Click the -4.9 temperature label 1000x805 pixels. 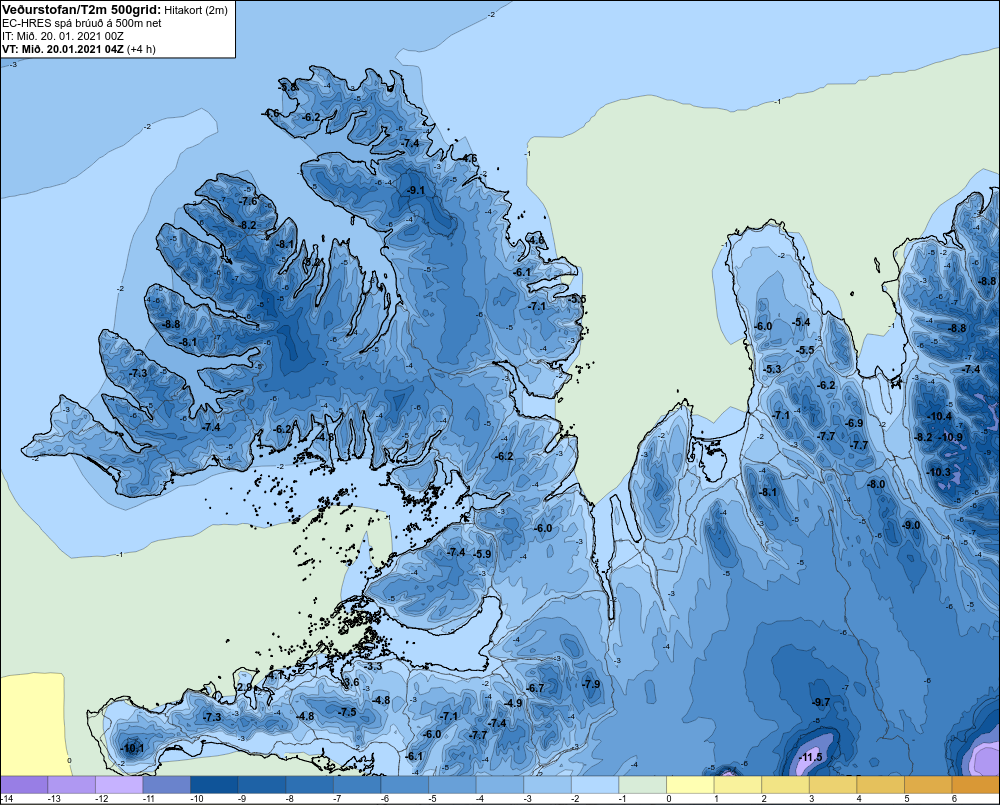[513, 703]
